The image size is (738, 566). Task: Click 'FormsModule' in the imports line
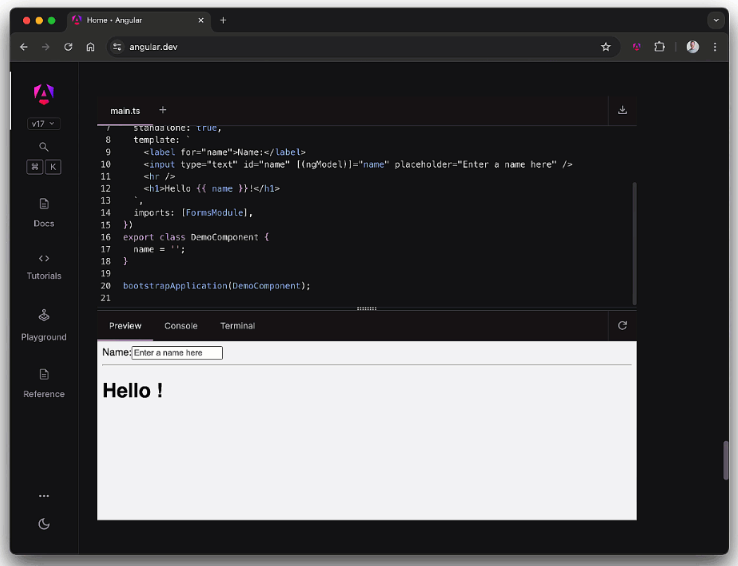[215, 213]
